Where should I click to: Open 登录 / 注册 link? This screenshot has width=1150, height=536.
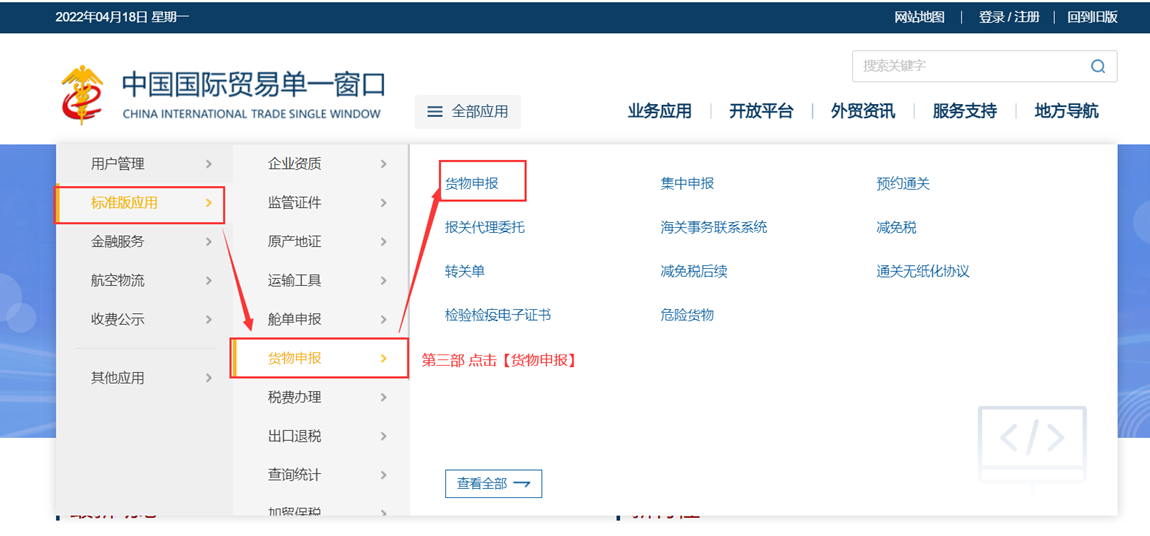click(1009, 17)
